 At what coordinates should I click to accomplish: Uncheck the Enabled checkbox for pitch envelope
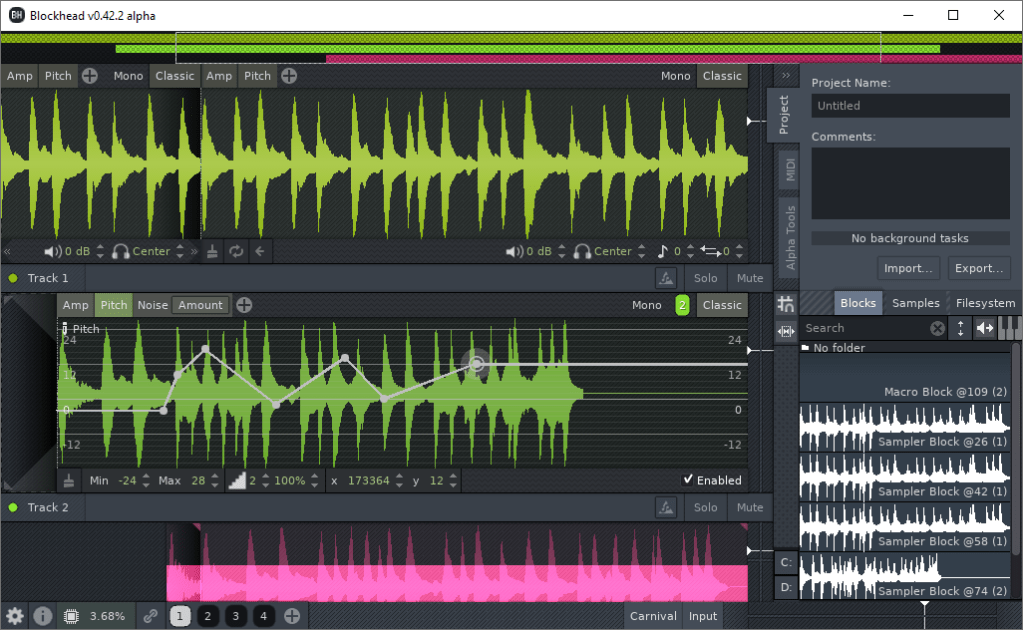click(688, 480)
